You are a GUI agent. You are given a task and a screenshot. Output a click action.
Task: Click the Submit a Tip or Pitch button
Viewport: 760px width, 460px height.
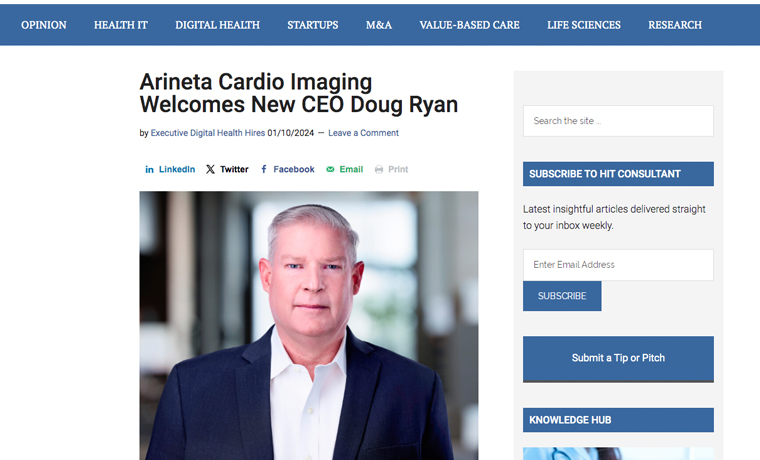[618, 358]
